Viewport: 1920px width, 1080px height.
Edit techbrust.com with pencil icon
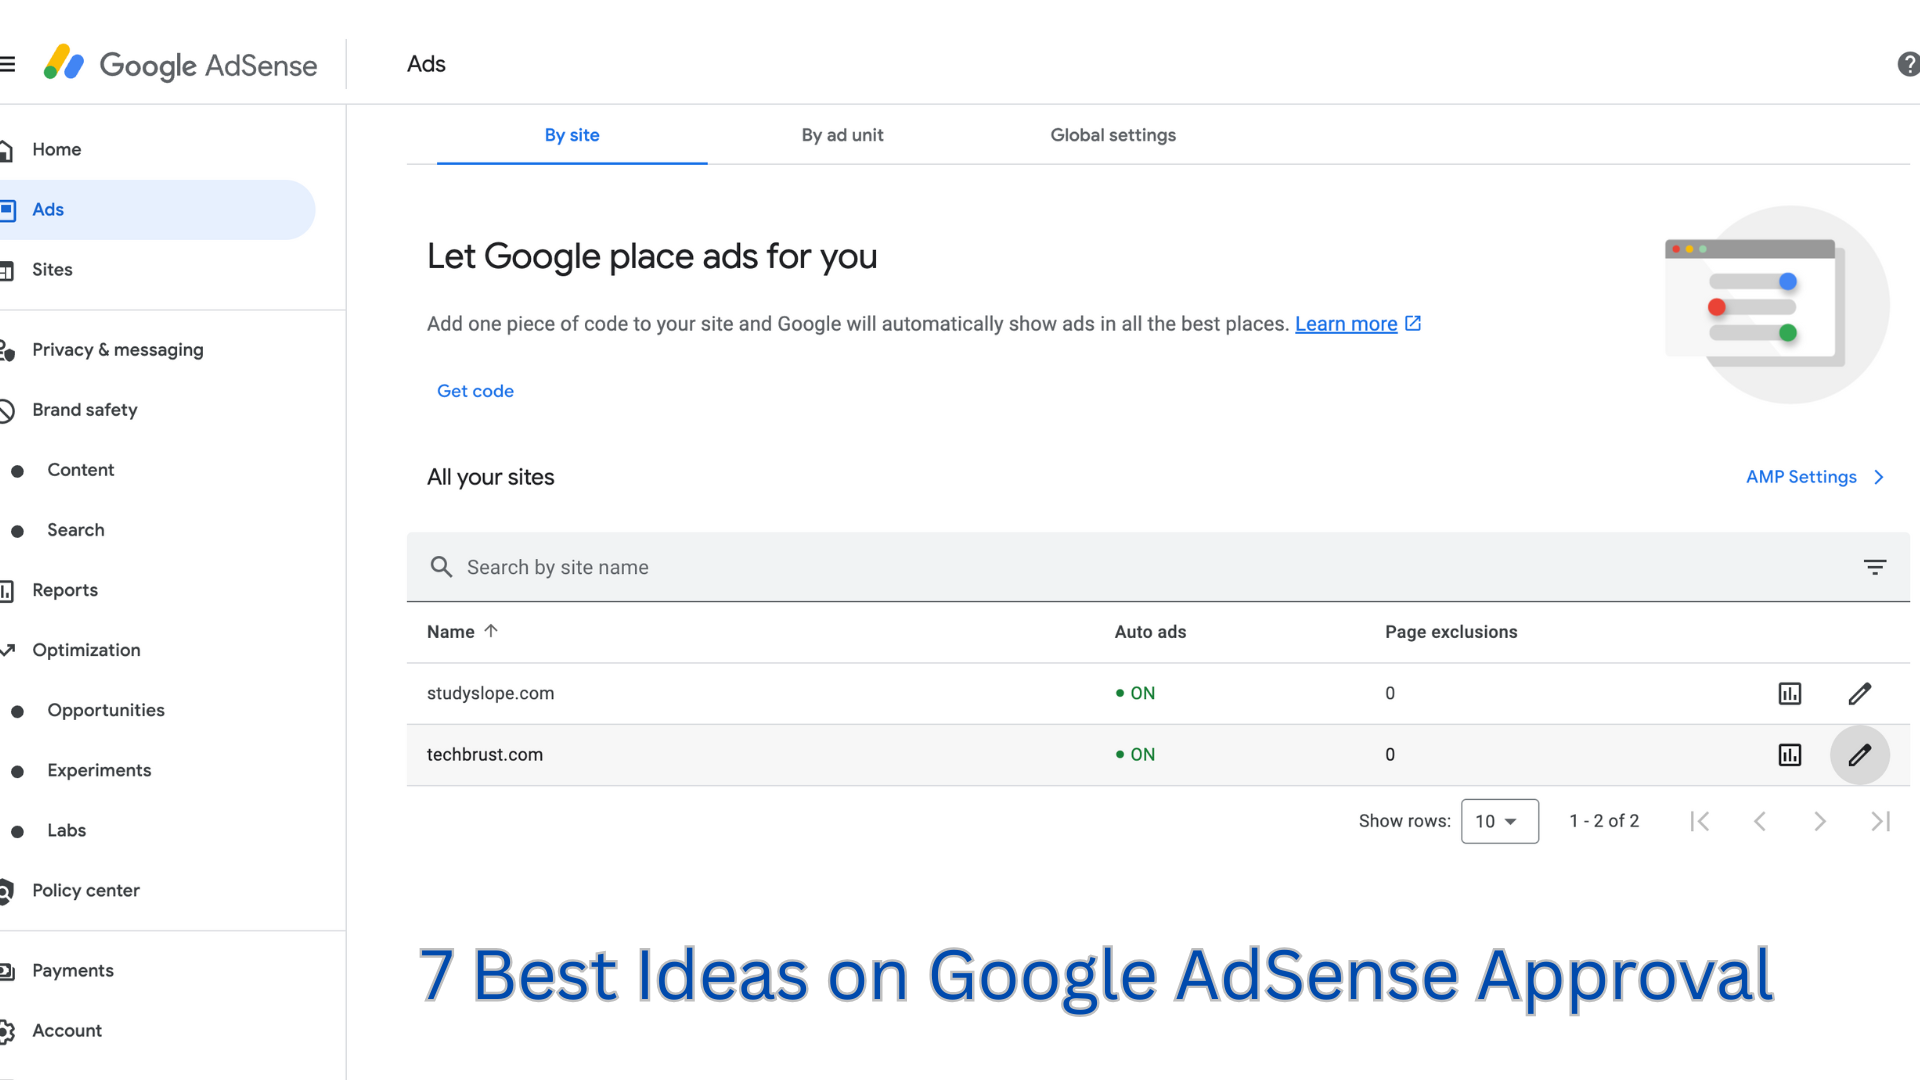pyautogui.click(x=1860, y=755)
